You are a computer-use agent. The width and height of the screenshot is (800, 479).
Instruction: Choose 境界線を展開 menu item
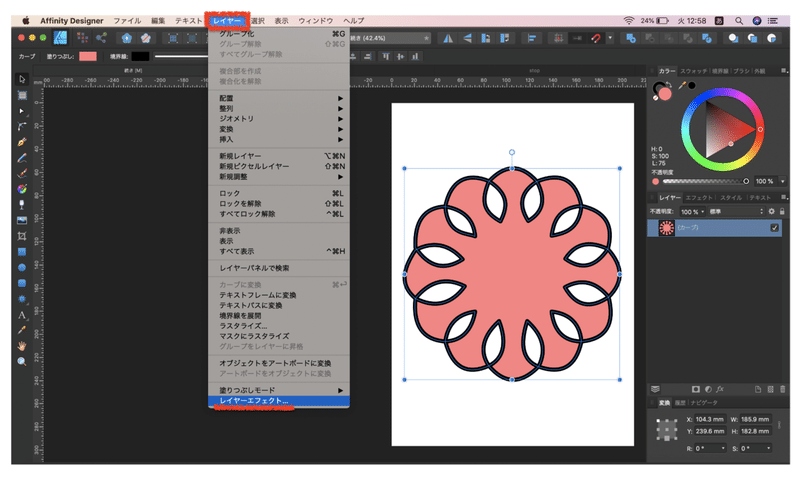pyautogui.click(x=279, y=316)
